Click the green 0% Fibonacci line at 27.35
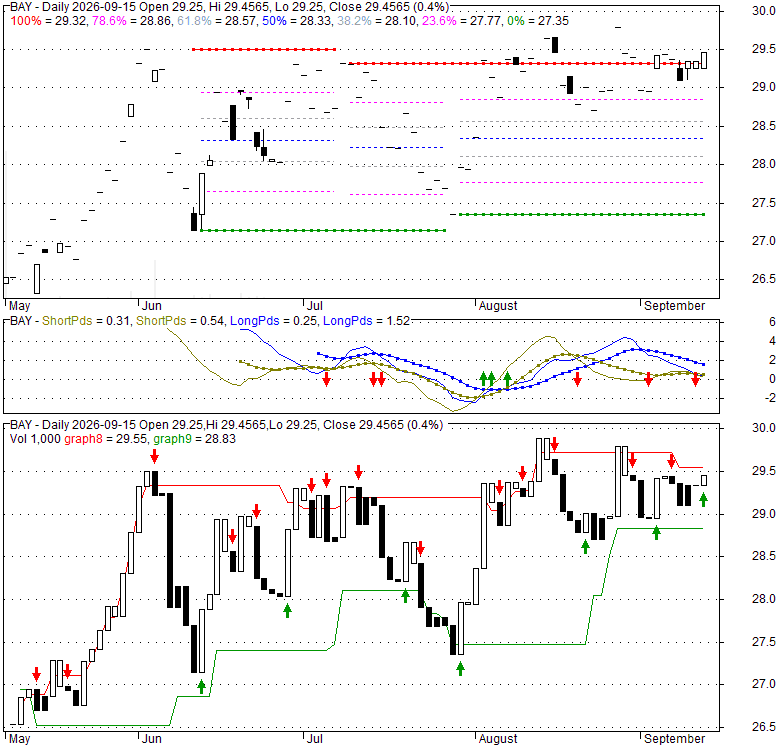The image size is (780, 745). 582,214
